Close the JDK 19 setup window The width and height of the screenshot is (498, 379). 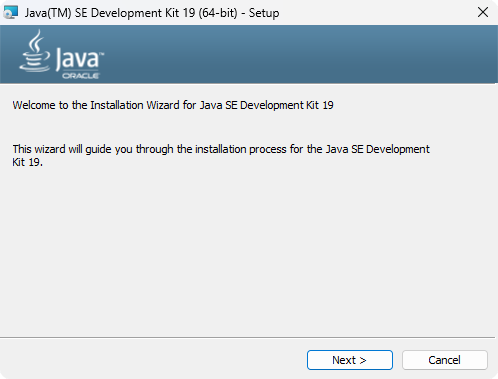point(483,13)
